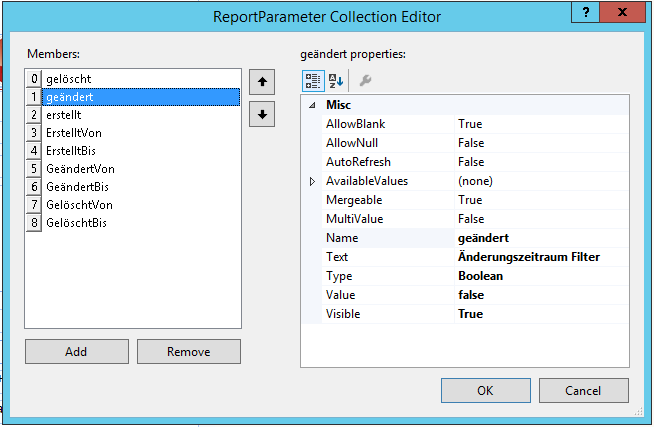Open Property Pages wrench icon
Viewport: 654px width, 427px height.
(x=365, y=81)
